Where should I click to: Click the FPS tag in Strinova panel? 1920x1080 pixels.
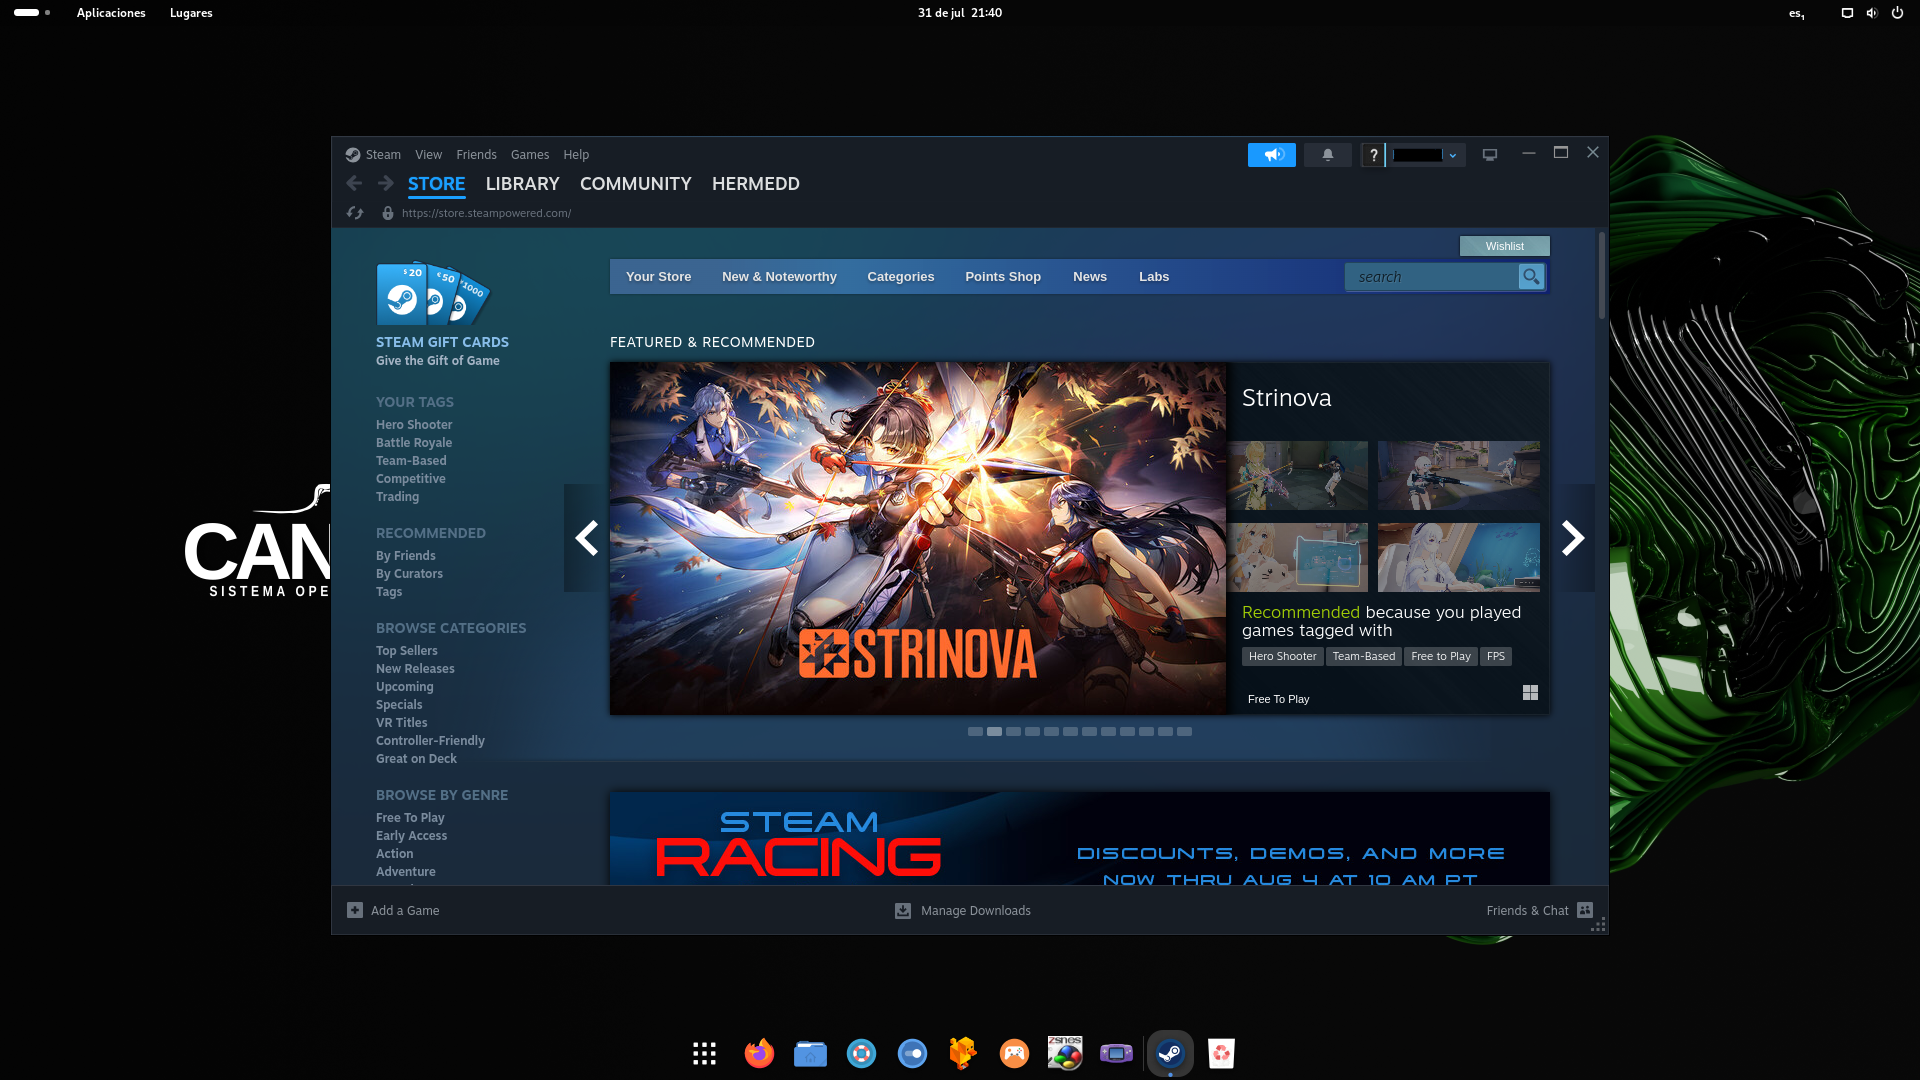click(1495, 657)
